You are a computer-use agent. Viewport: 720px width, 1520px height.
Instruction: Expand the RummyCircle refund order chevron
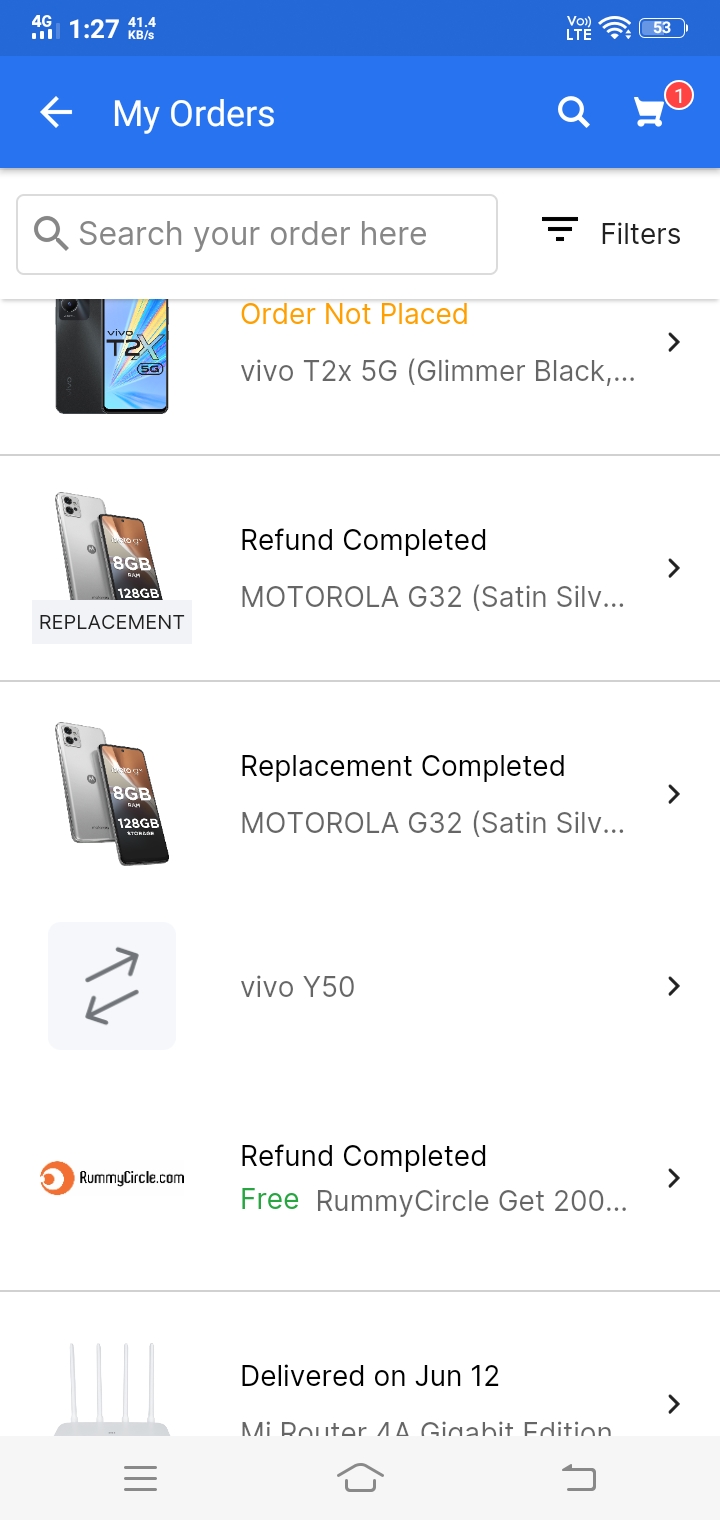[x=674, y=1178]
